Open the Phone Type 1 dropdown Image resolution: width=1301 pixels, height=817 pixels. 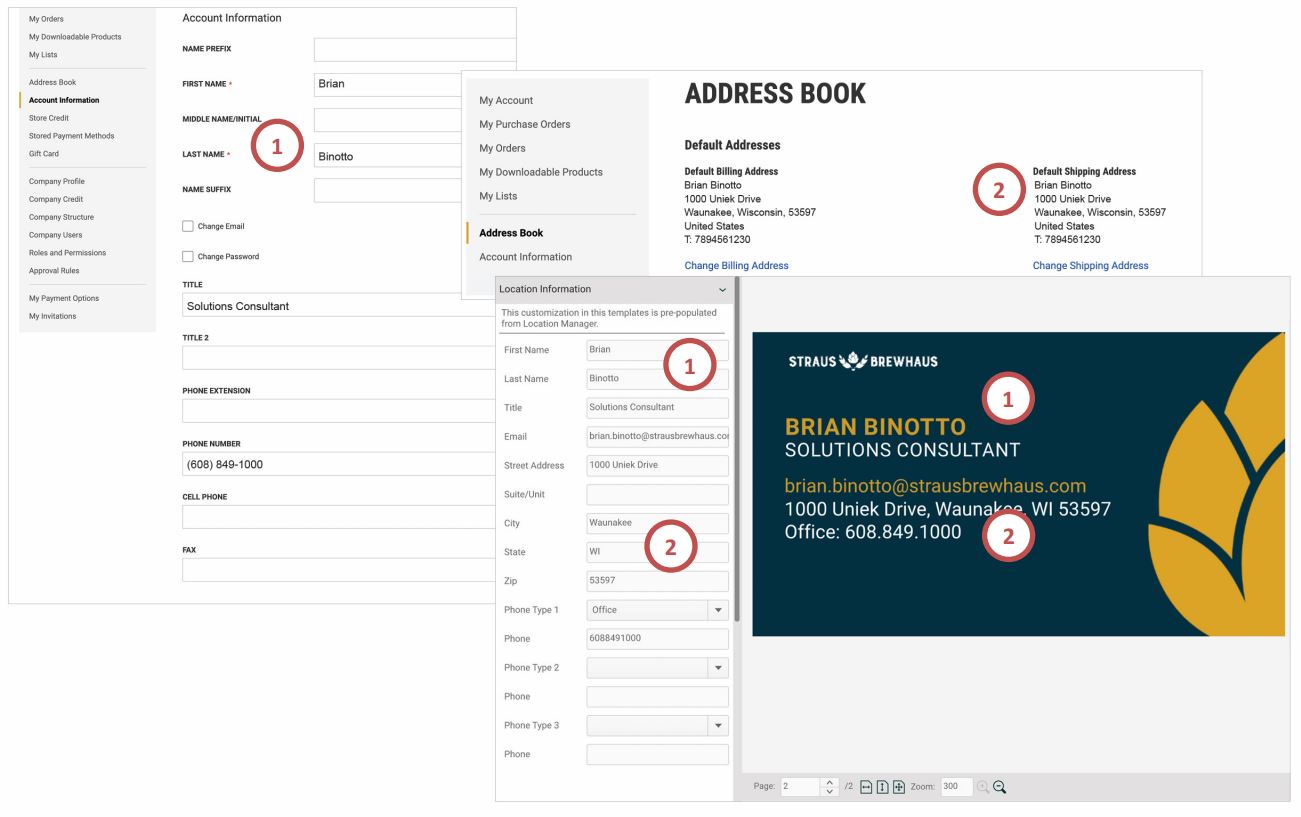click(x=717, y=610)
